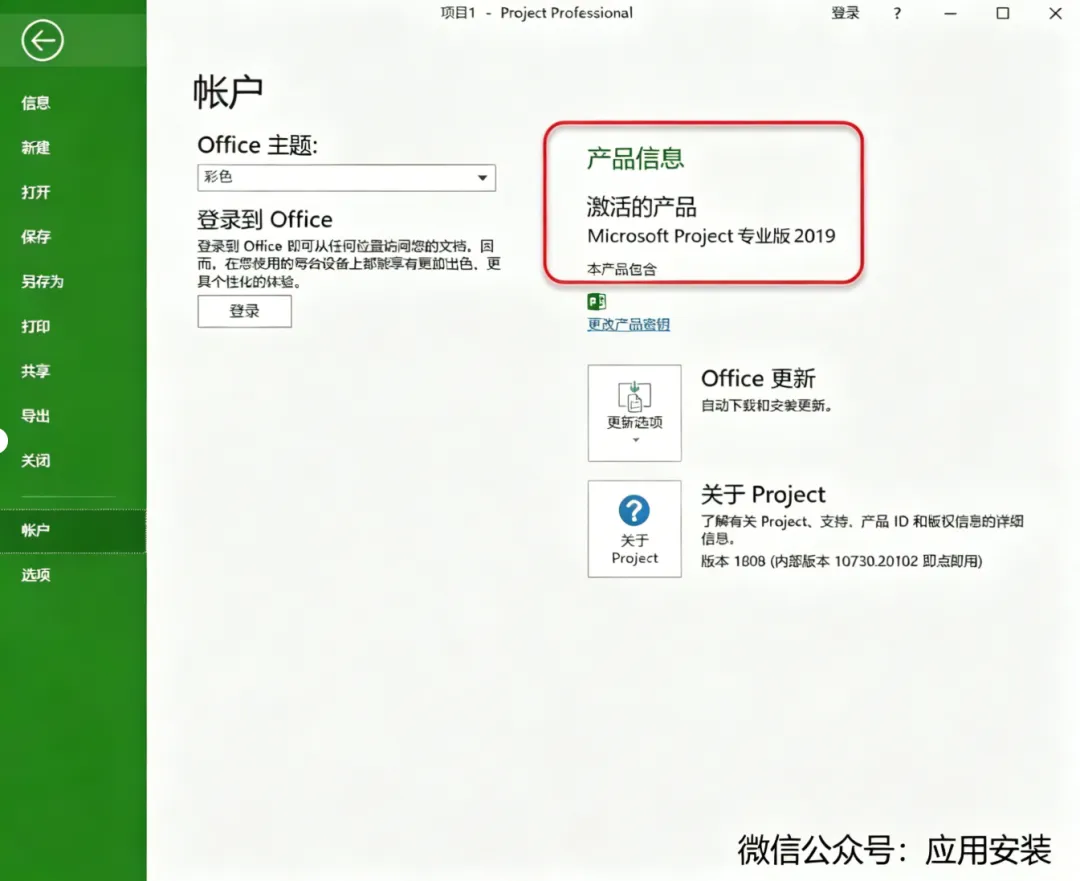
Task: Maximize the Project window
Action: pyautogui.click(x=1003, y=13)
